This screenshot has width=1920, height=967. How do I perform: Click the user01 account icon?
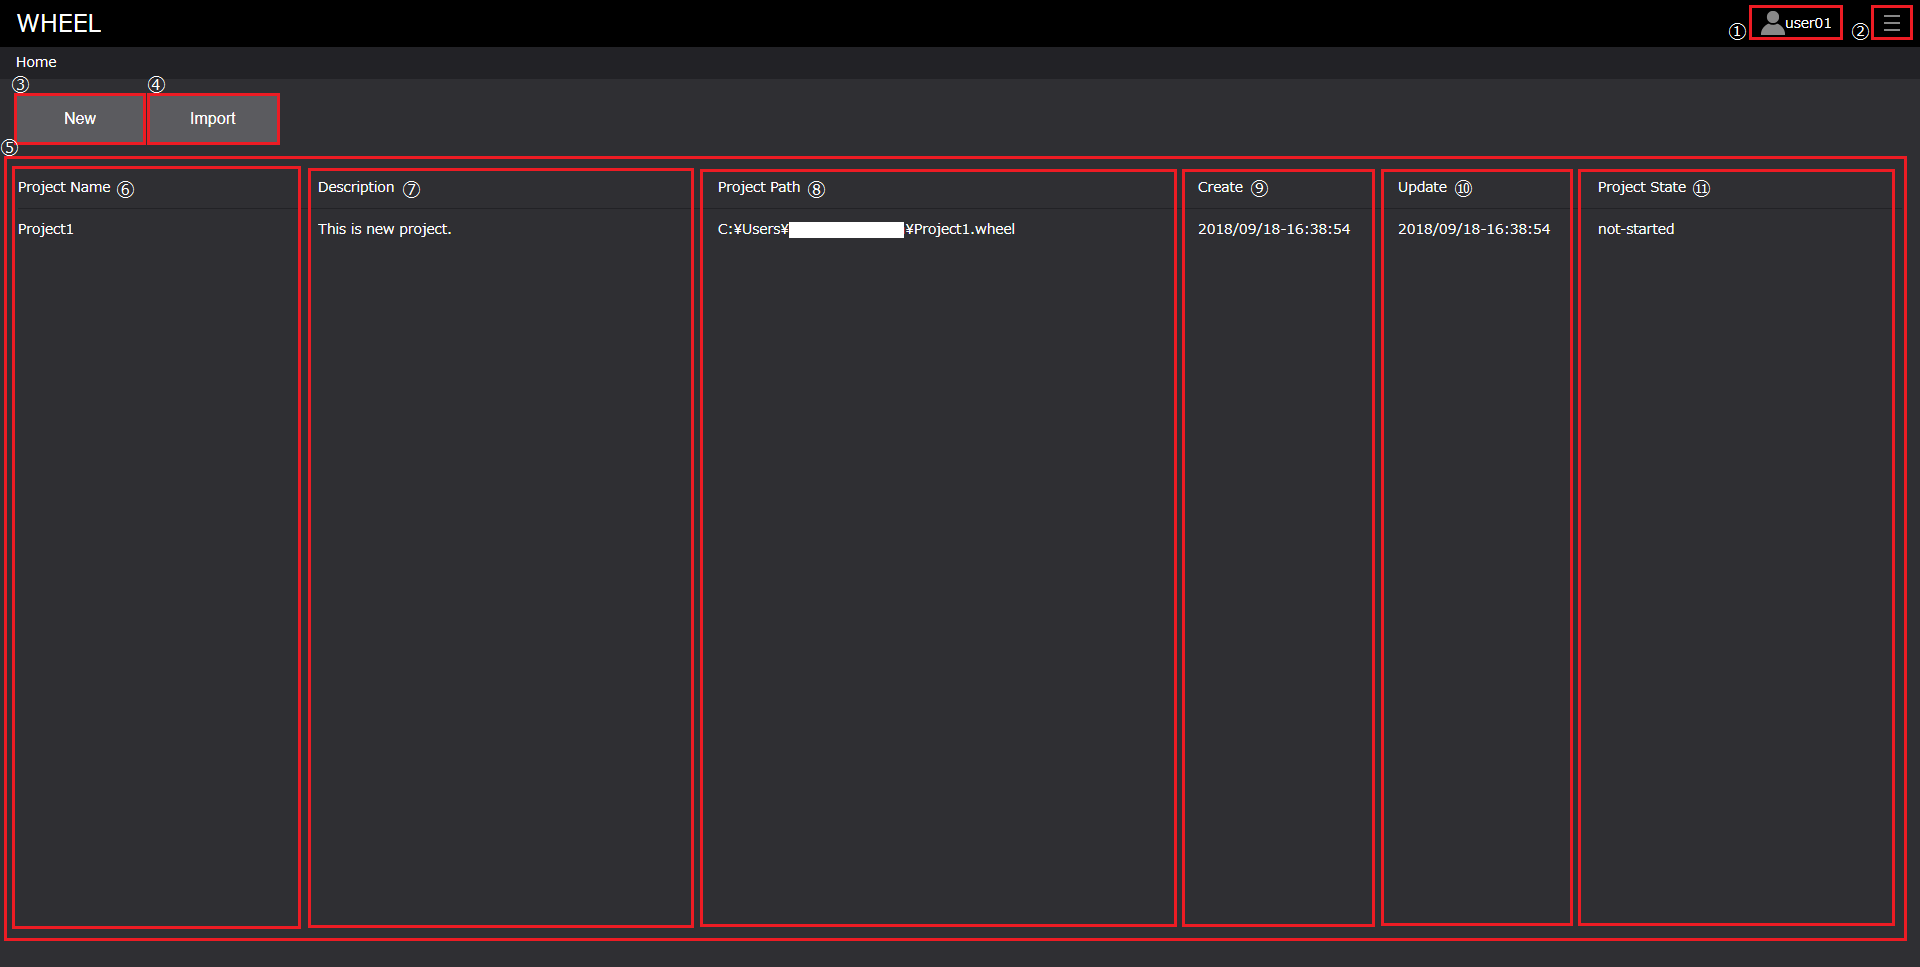(1795, 23)
